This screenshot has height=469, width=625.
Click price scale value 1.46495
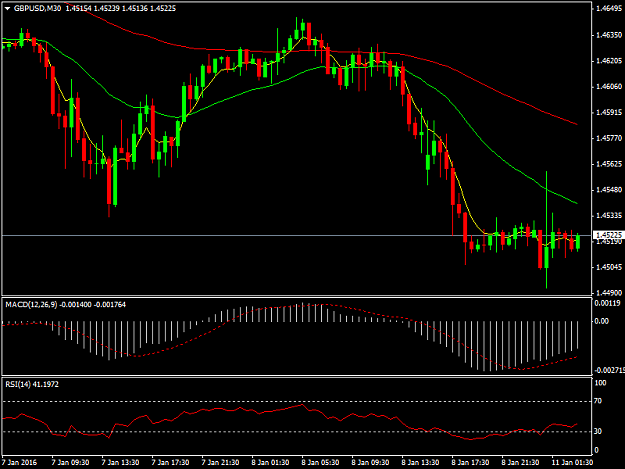click(x=608, y=9)
